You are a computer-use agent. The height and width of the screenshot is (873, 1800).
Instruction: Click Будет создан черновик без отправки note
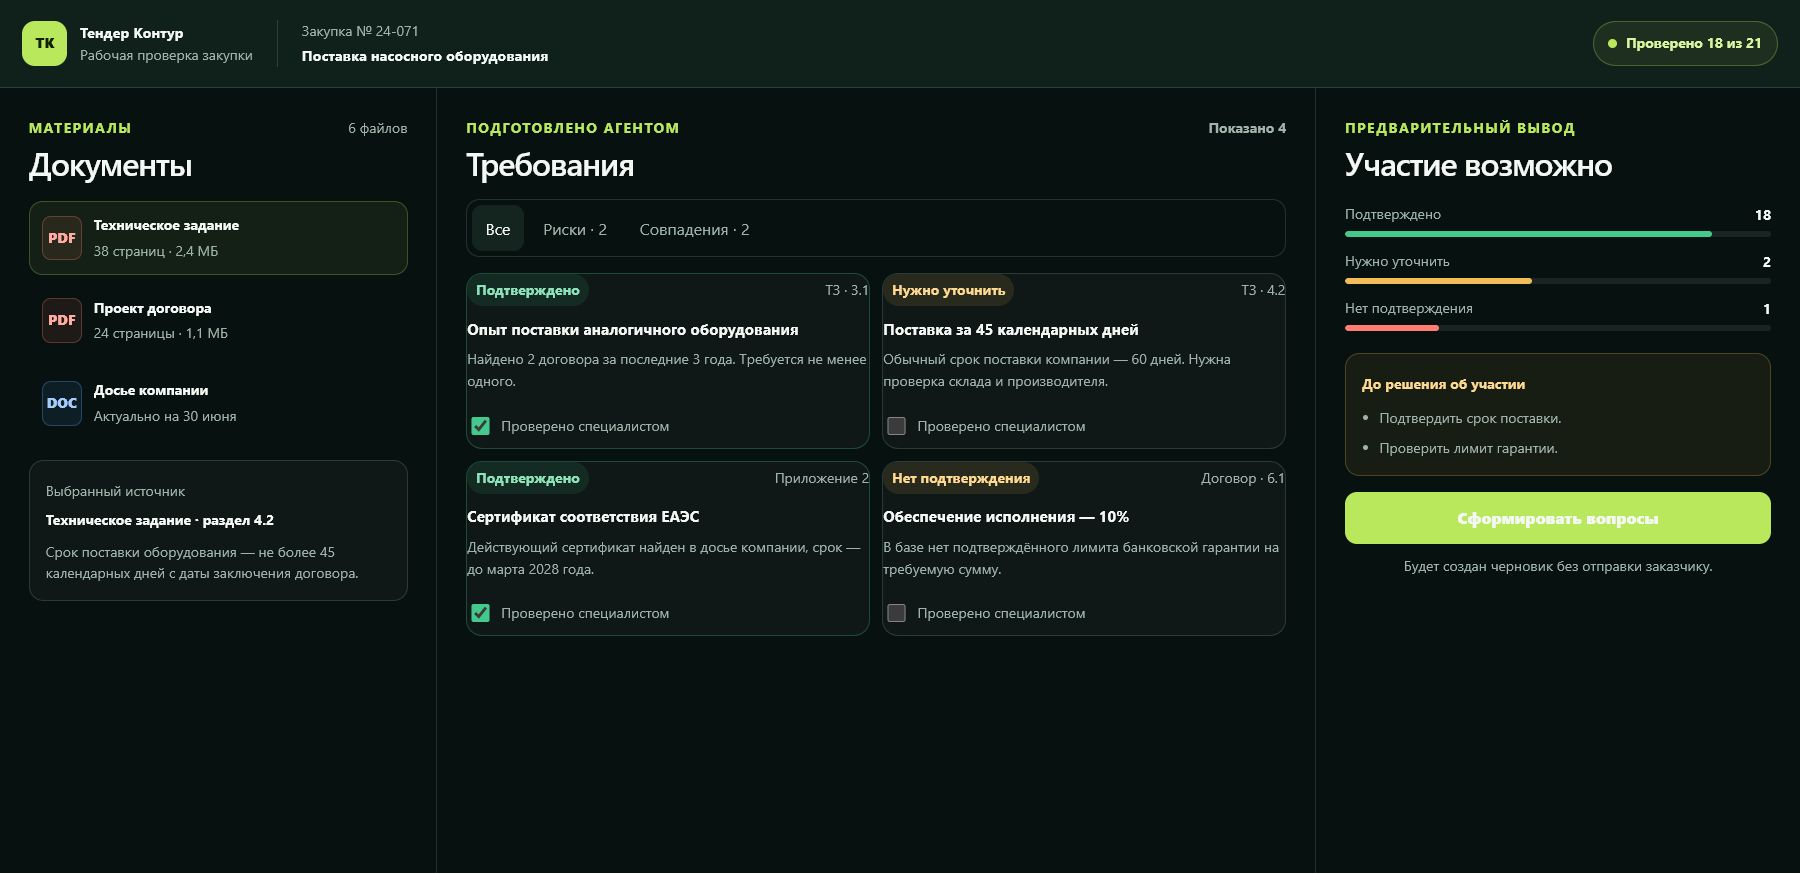tap(1558, 566)
